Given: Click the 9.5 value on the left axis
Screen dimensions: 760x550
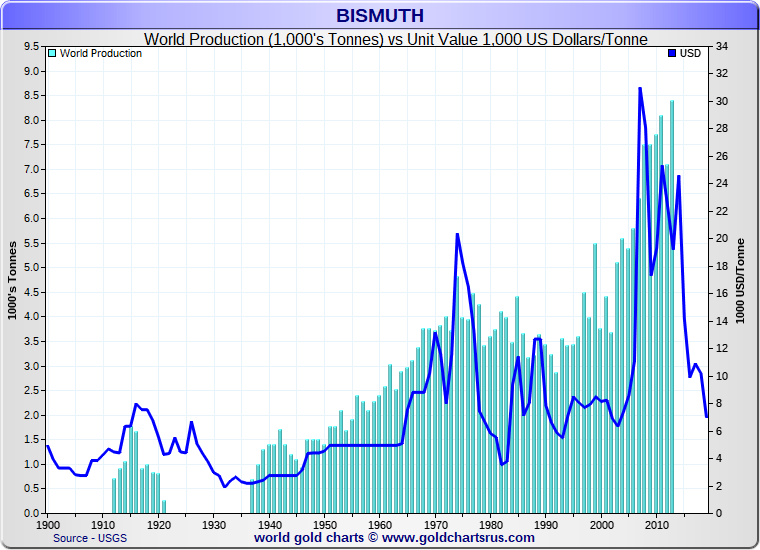Looking at the screenshot, I should coord(31,47).
